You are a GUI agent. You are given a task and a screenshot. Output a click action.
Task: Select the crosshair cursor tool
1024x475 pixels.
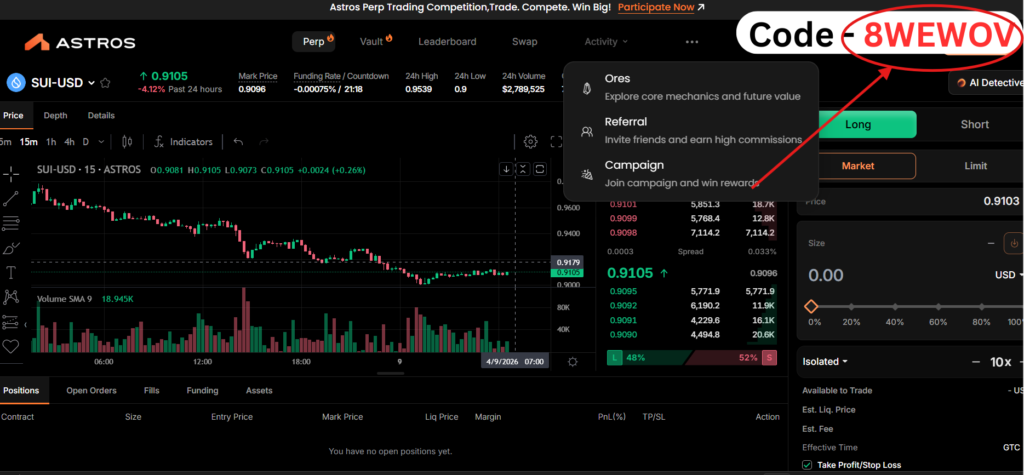(11, 174)
